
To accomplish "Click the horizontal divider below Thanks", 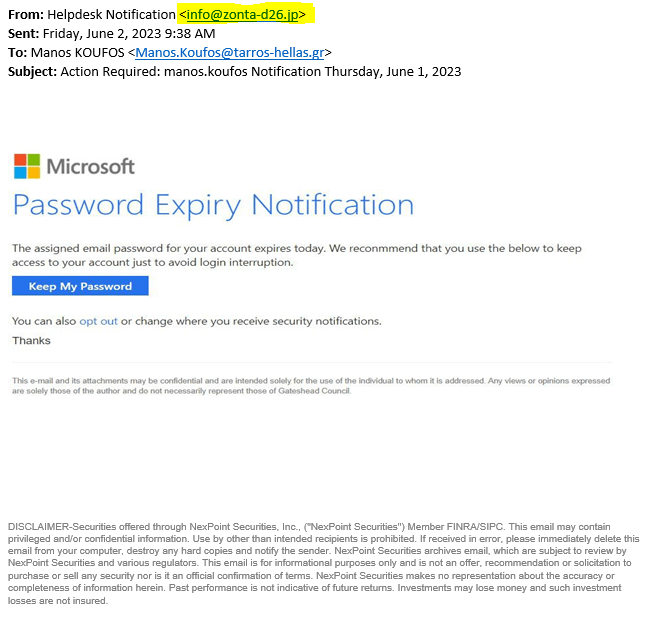I will pos(310,362).
